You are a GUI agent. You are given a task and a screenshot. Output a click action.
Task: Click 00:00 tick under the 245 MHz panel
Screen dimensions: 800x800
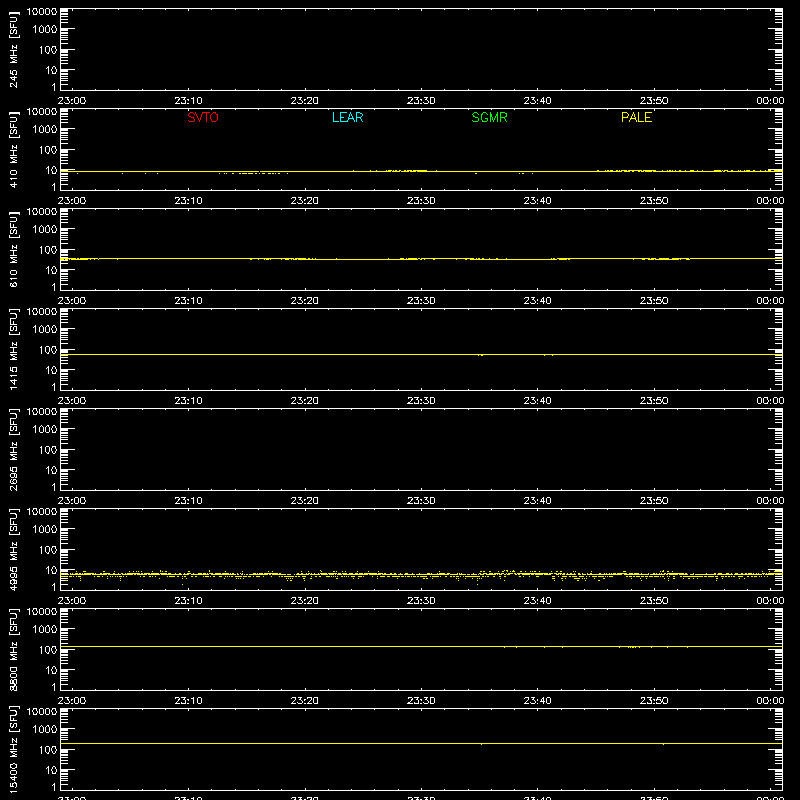coord(770,101)
